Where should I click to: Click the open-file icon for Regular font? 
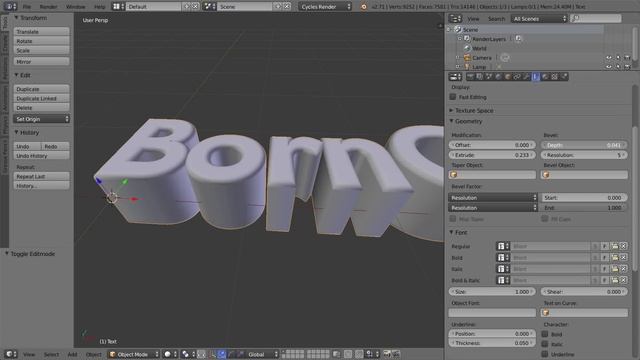point(614,246)
